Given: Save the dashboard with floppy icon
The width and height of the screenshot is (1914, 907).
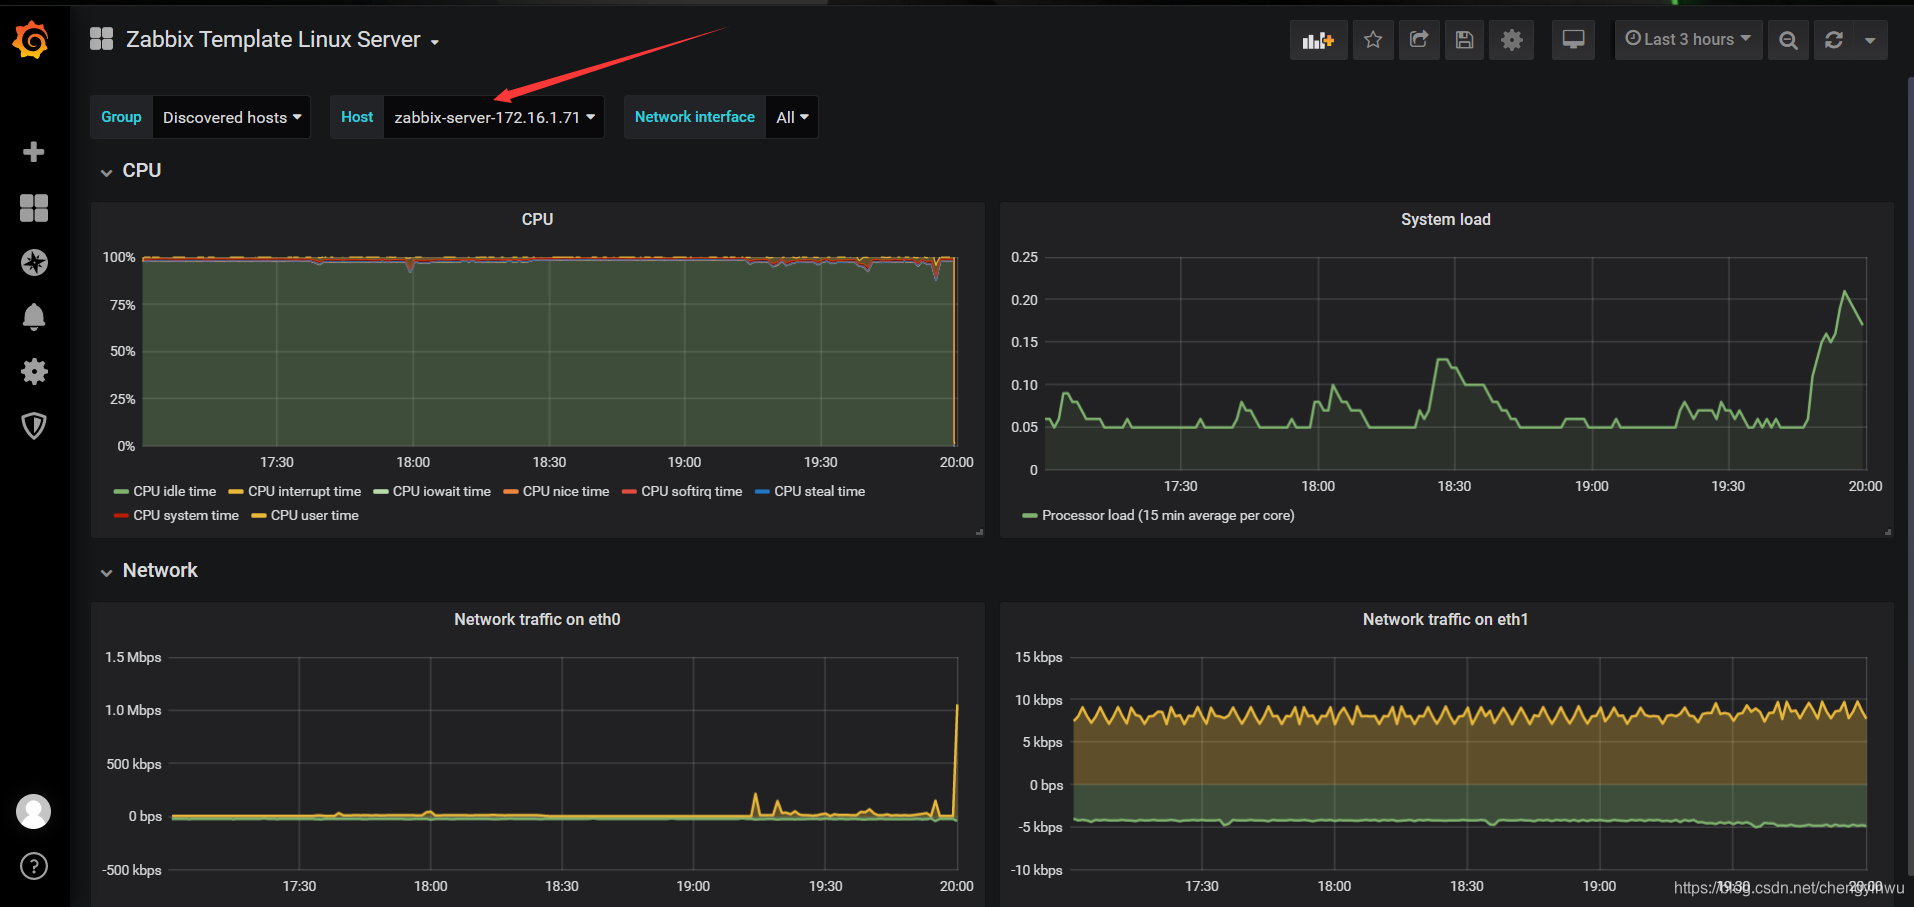Looking at the screenshot, I should (x=1464, y=40).
